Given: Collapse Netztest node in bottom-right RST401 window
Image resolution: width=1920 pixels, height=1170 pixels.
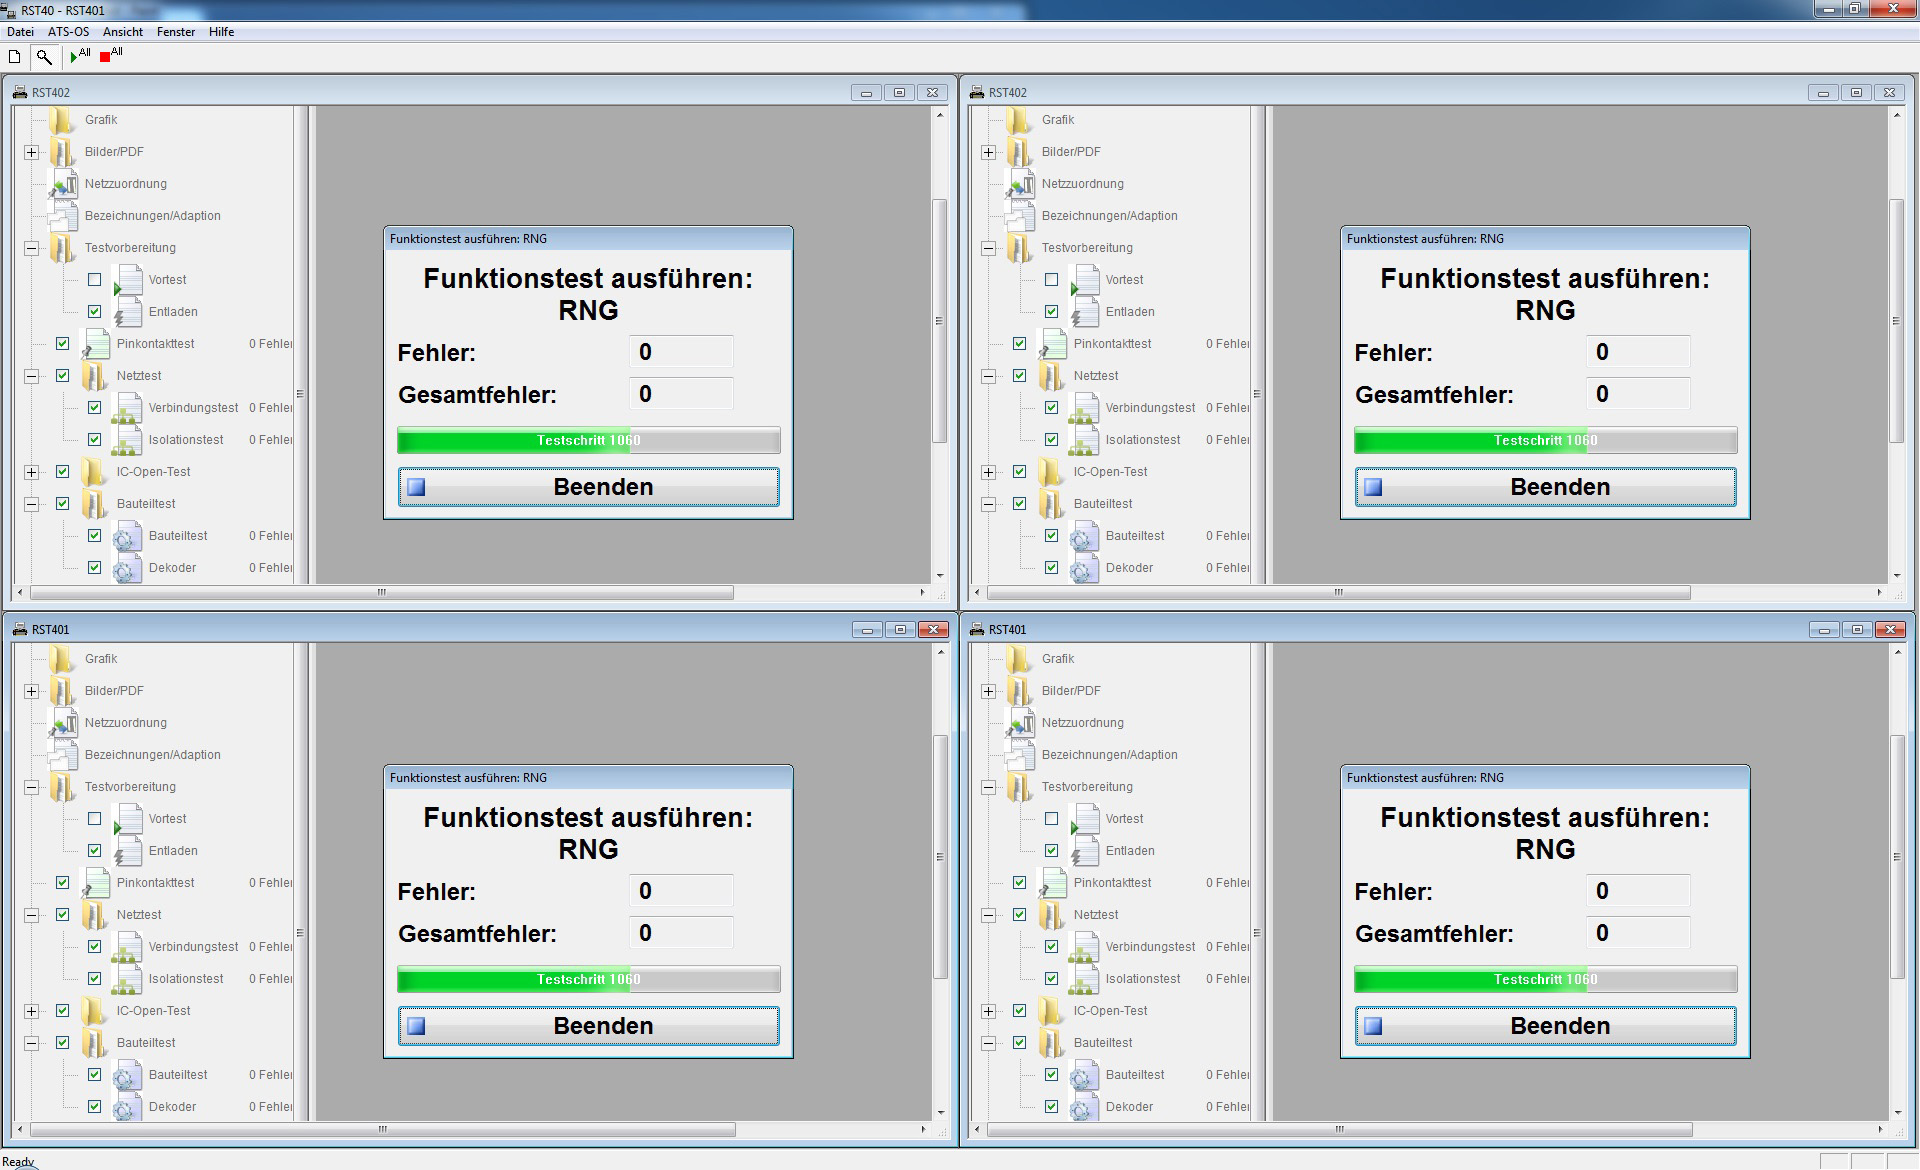Looking at the screenshot, I should coord(989,915).
